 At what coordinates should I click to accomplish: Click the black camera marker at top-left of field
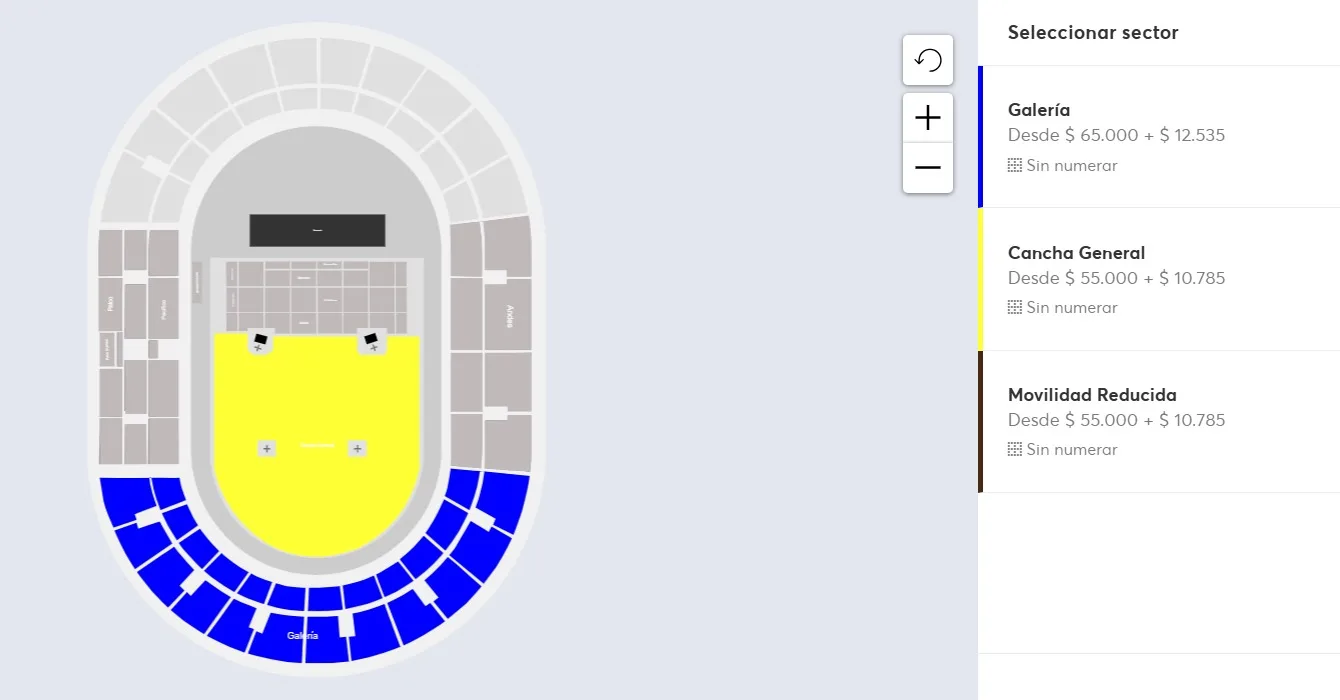(x=261, y=340)
